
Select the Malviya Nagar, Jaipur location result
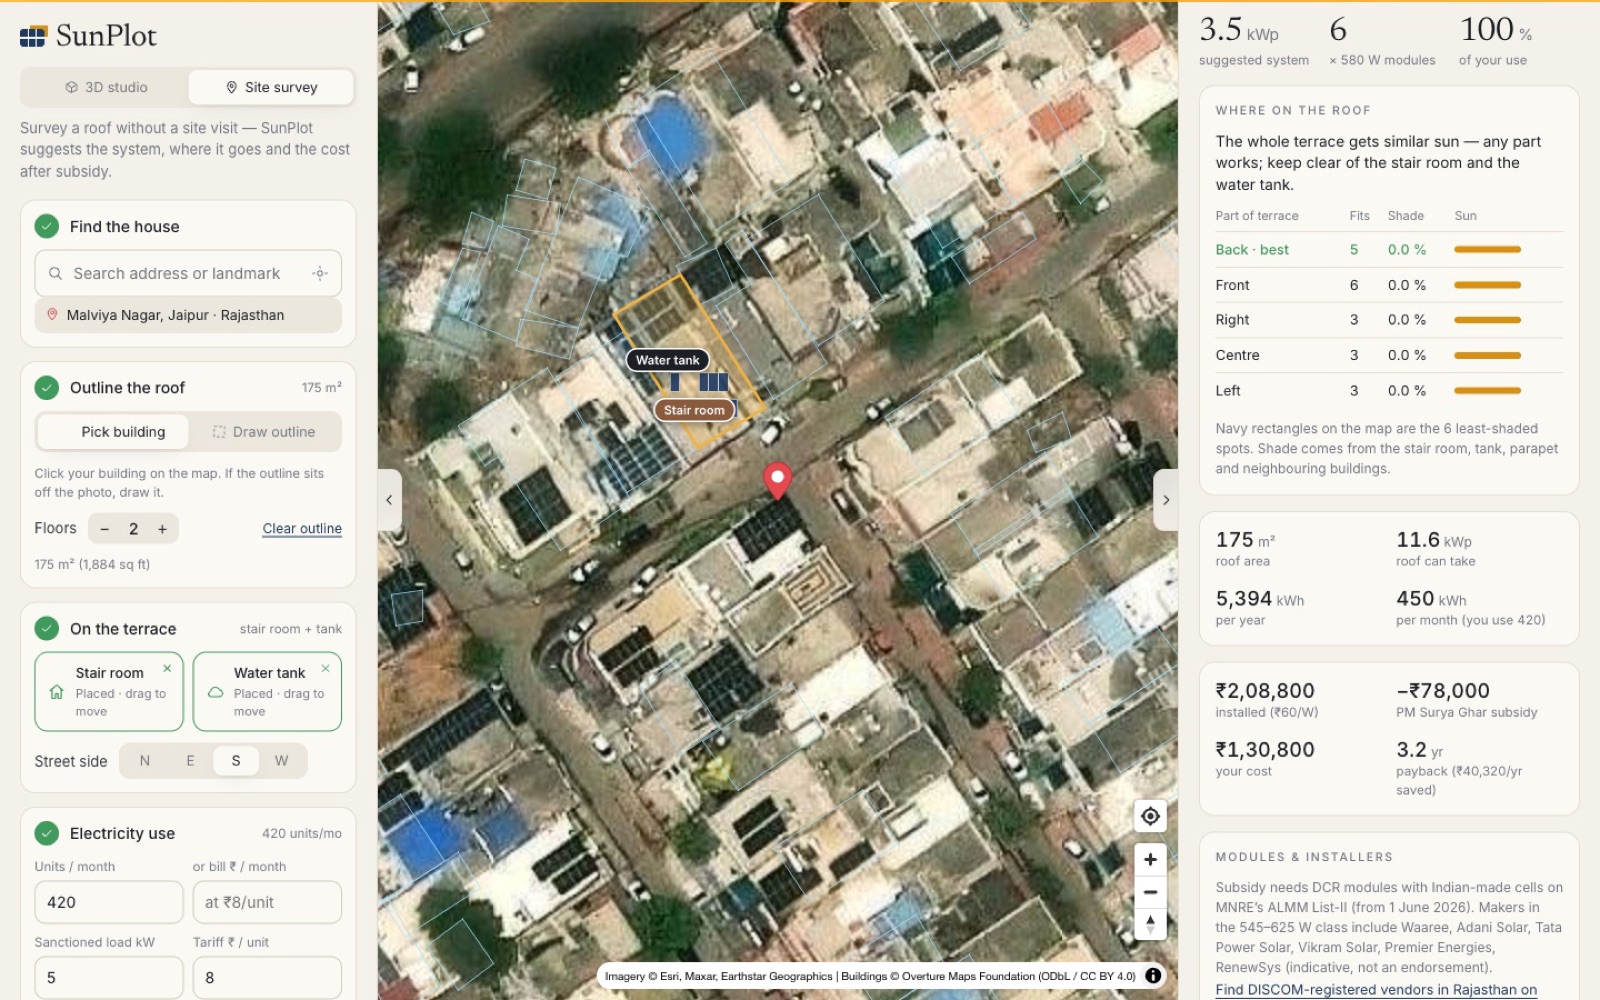pyautogui.click(x=188, y=315)
